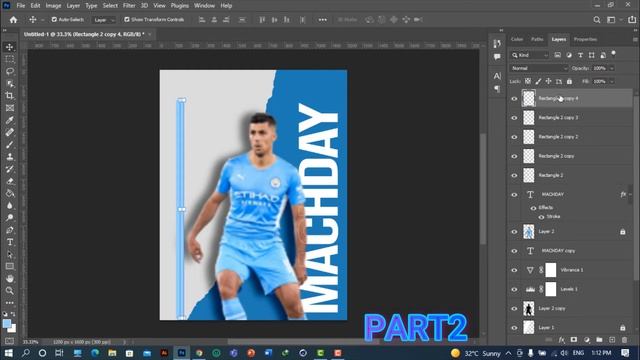640x360 pixels.
Task: Open more options ellipsis in options bar
Action: click(x=322, y=20)
